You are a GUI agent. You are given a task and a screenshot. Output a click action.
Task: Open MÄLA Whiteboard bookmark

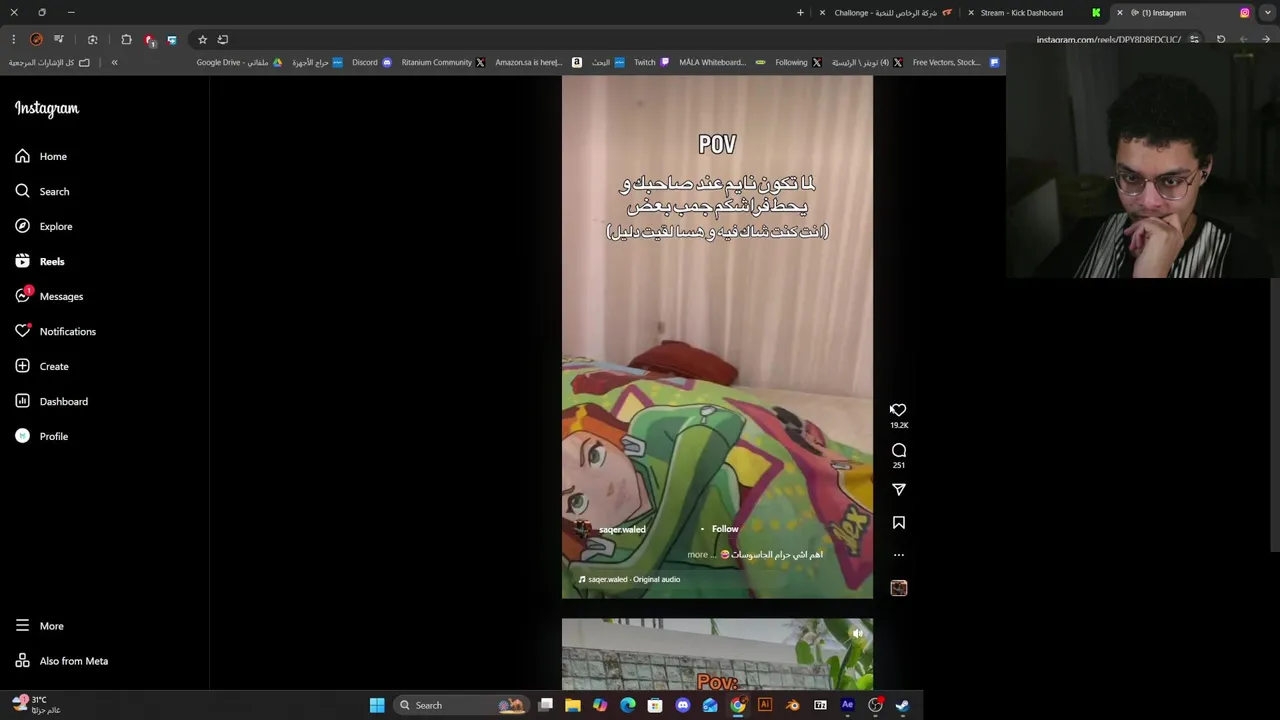[722, 62]
